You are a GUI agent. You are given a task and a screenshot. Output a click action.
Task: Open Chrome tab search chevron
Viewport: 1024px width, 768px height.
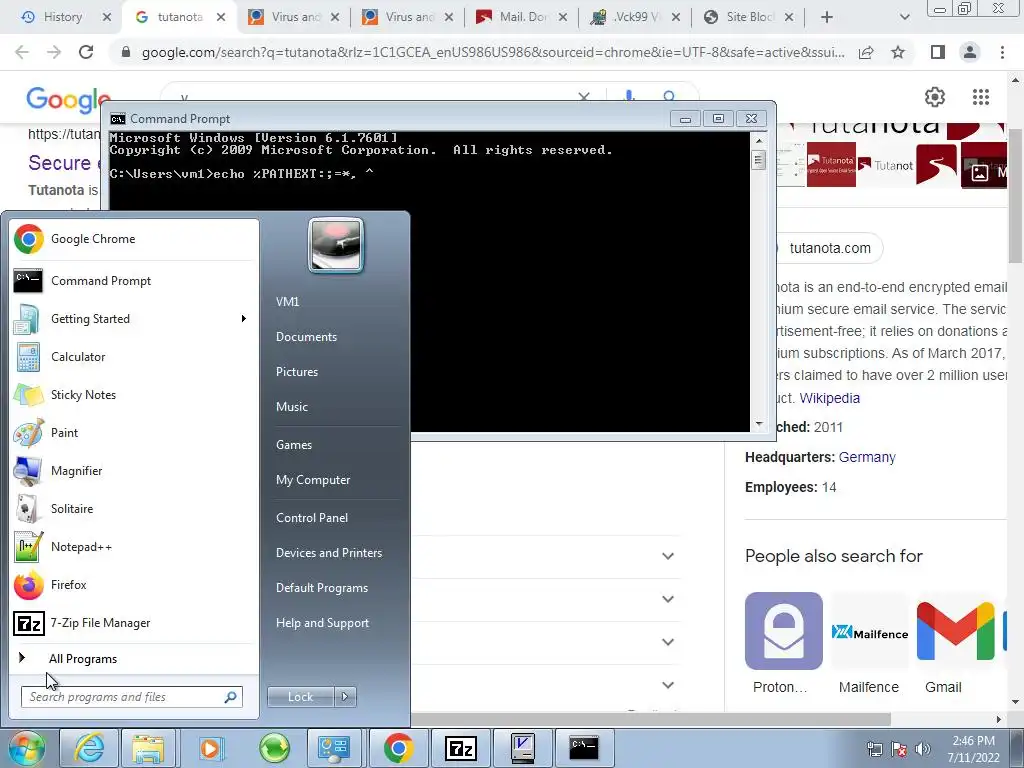(904, 18)
